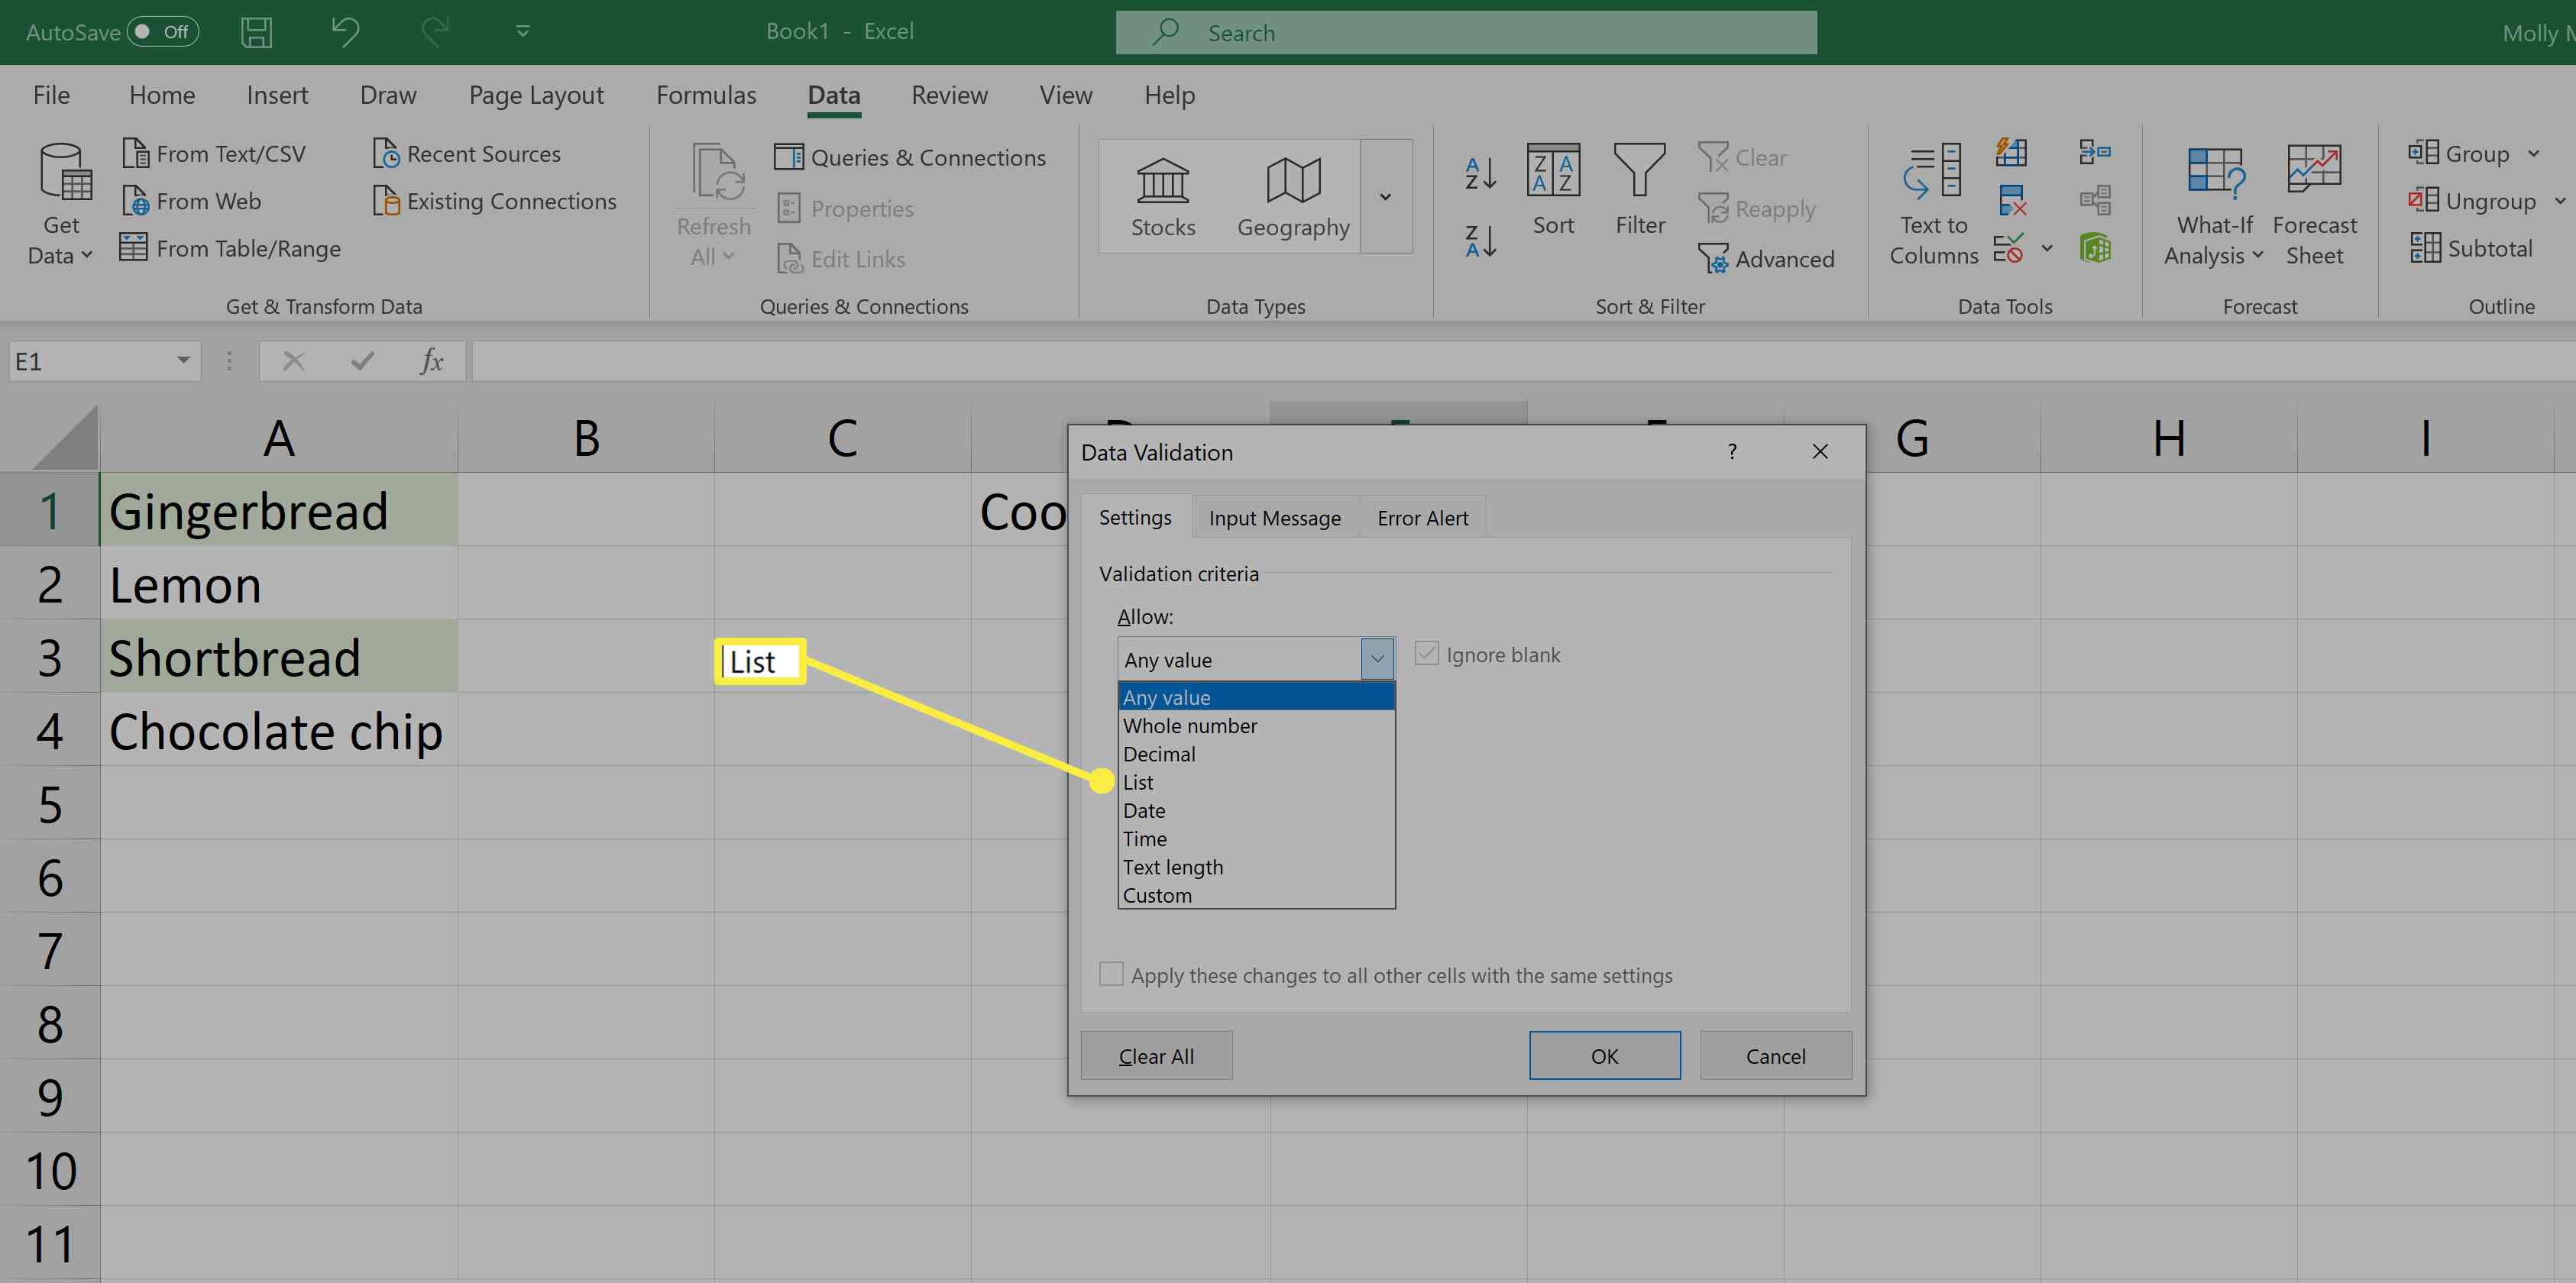Click the OK button
Image resolution: width=2576 pixels, height=1283 pixels.
[x=1604, y=1055]
